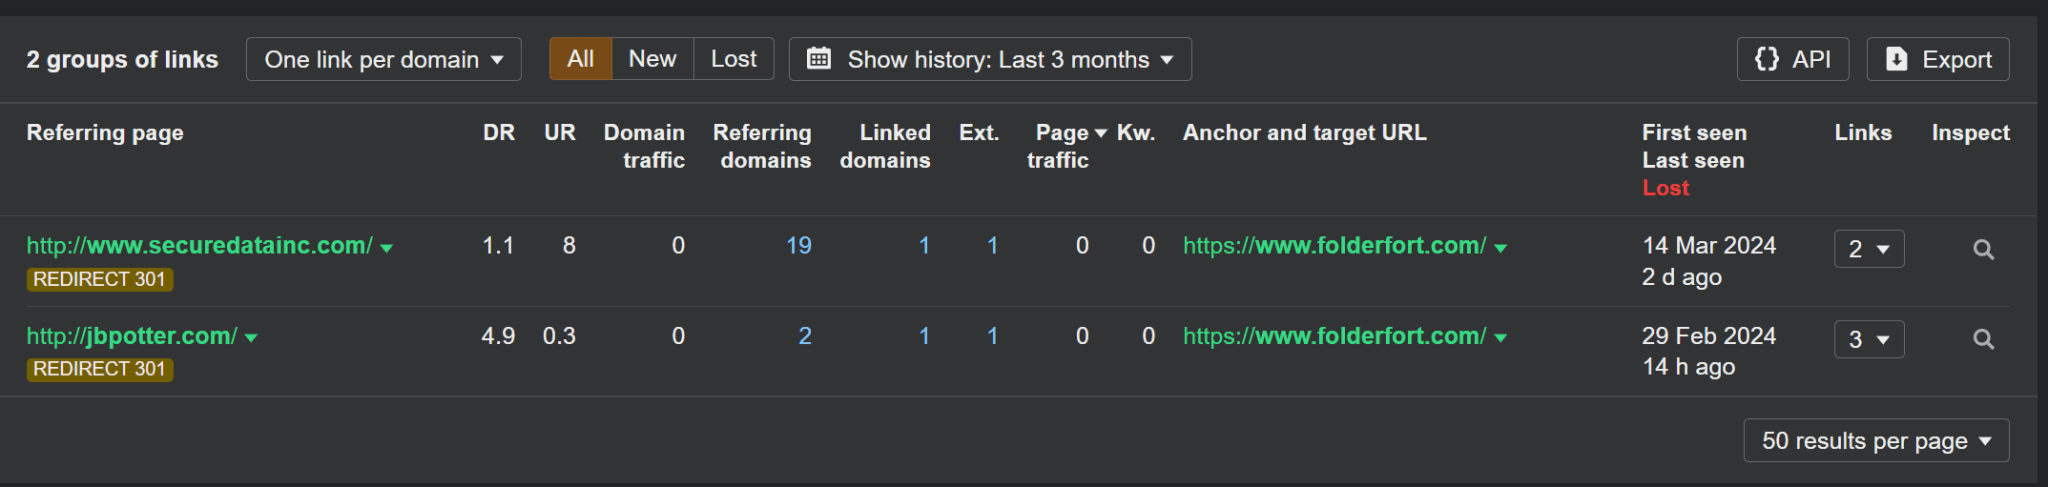The image size is (2048, 487).
Task: Open the 'One link per domain' dropdown
Action: [x=383, y=60]
